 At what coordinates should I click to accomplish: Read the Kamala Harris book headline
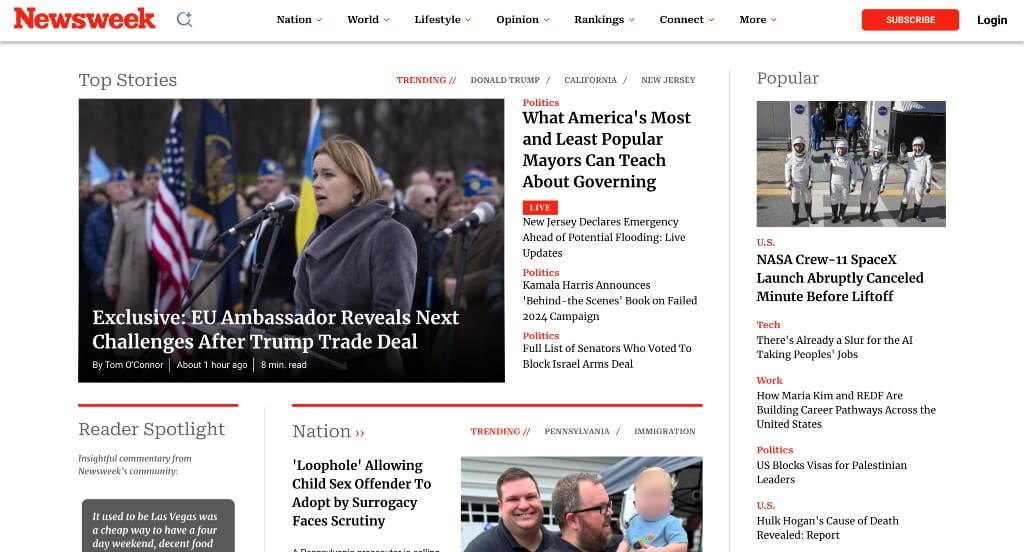tap(609, 300)
